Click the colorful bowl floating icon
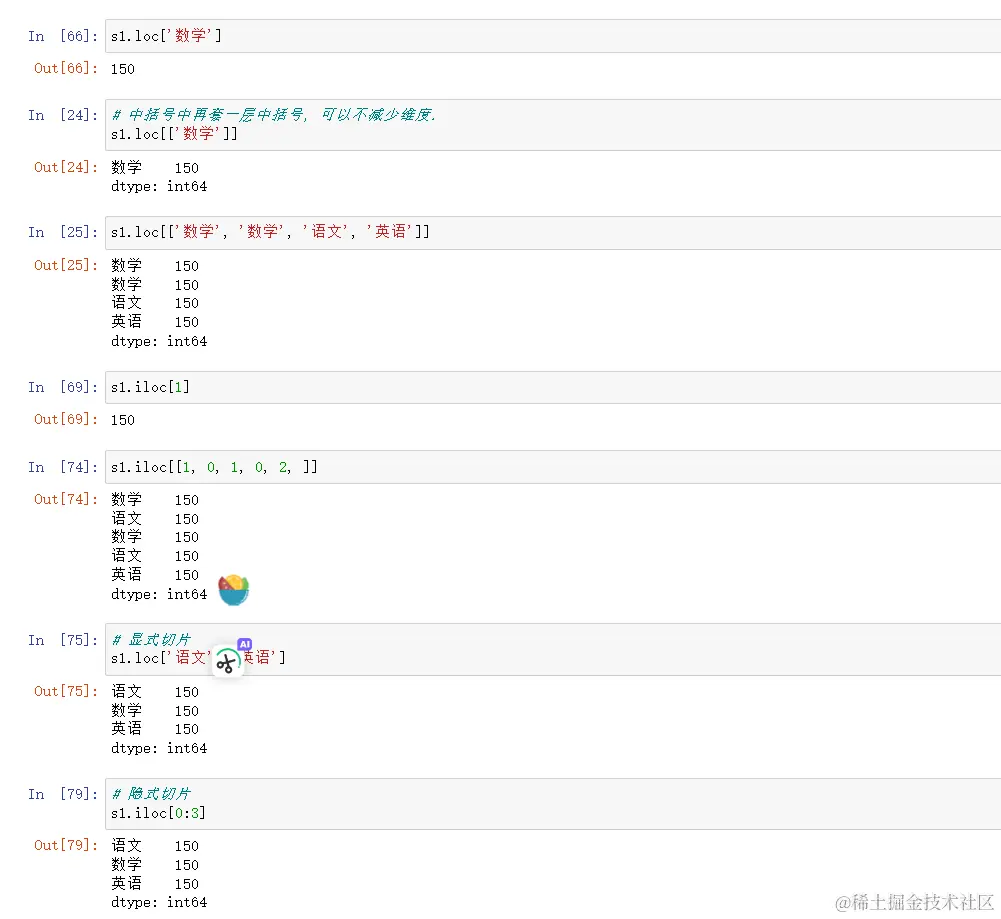1001x919 pixels. point(234,590)
